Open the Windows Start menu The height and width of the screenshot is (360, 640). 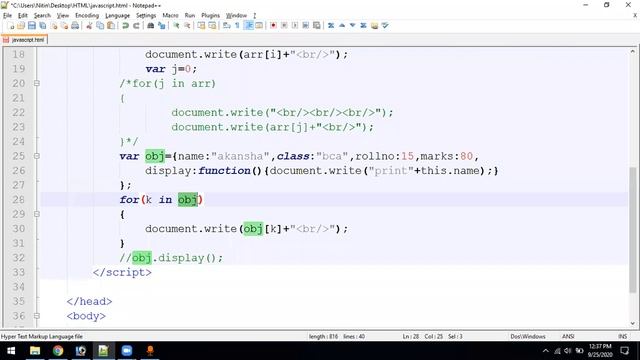[11, 351]
